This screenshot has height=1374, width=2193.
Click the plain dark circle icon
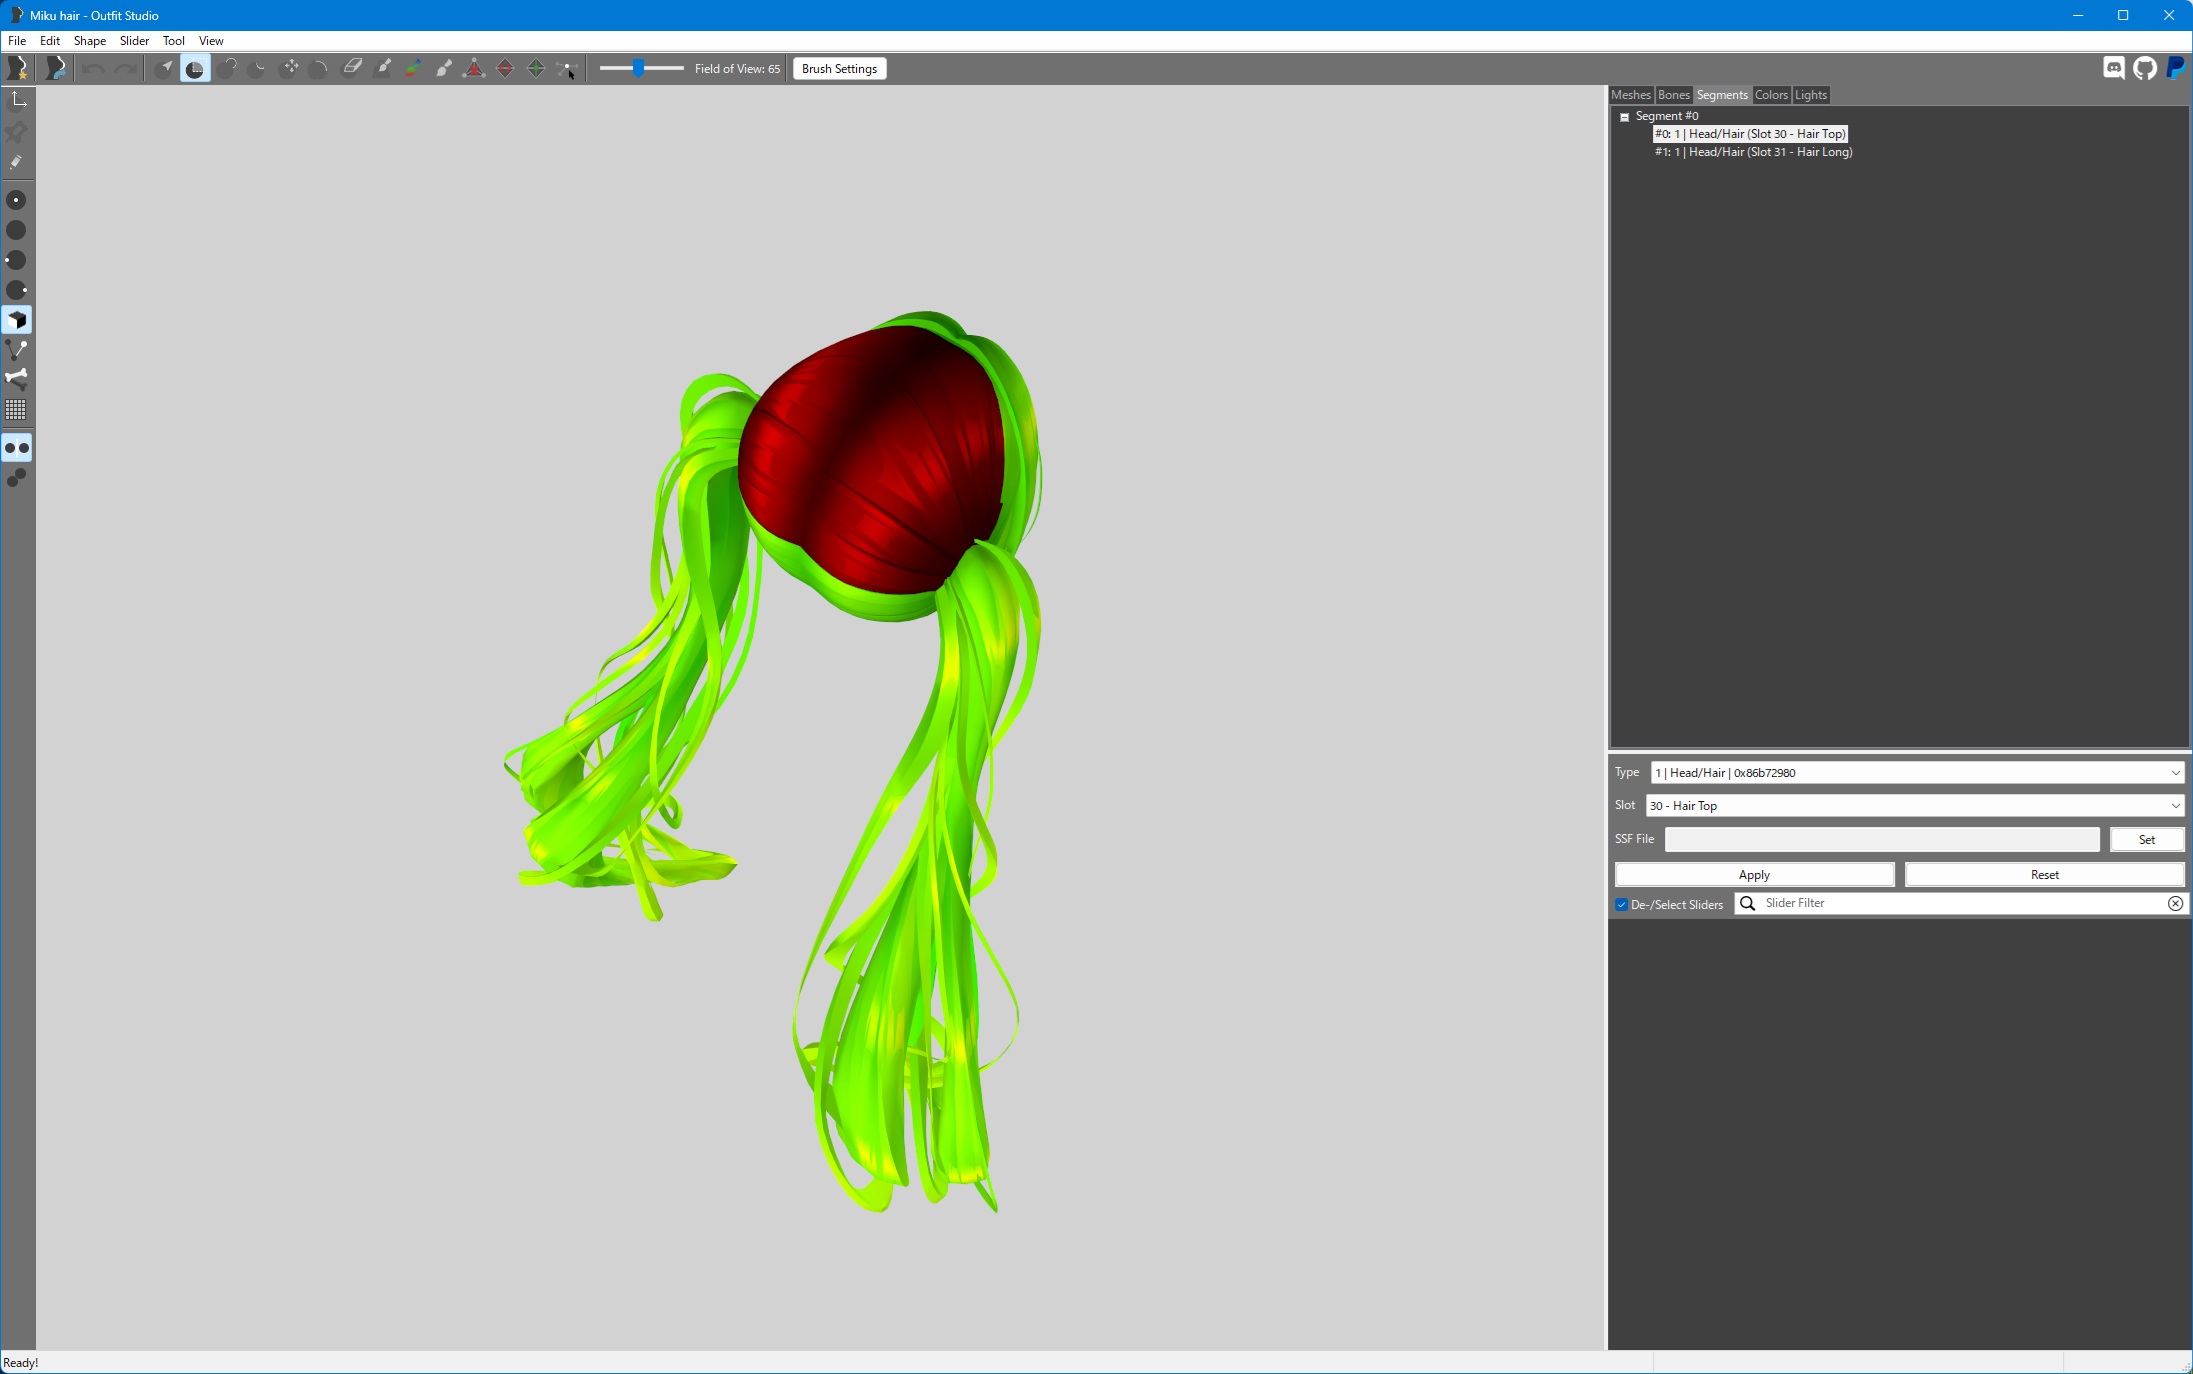(17, 230)
